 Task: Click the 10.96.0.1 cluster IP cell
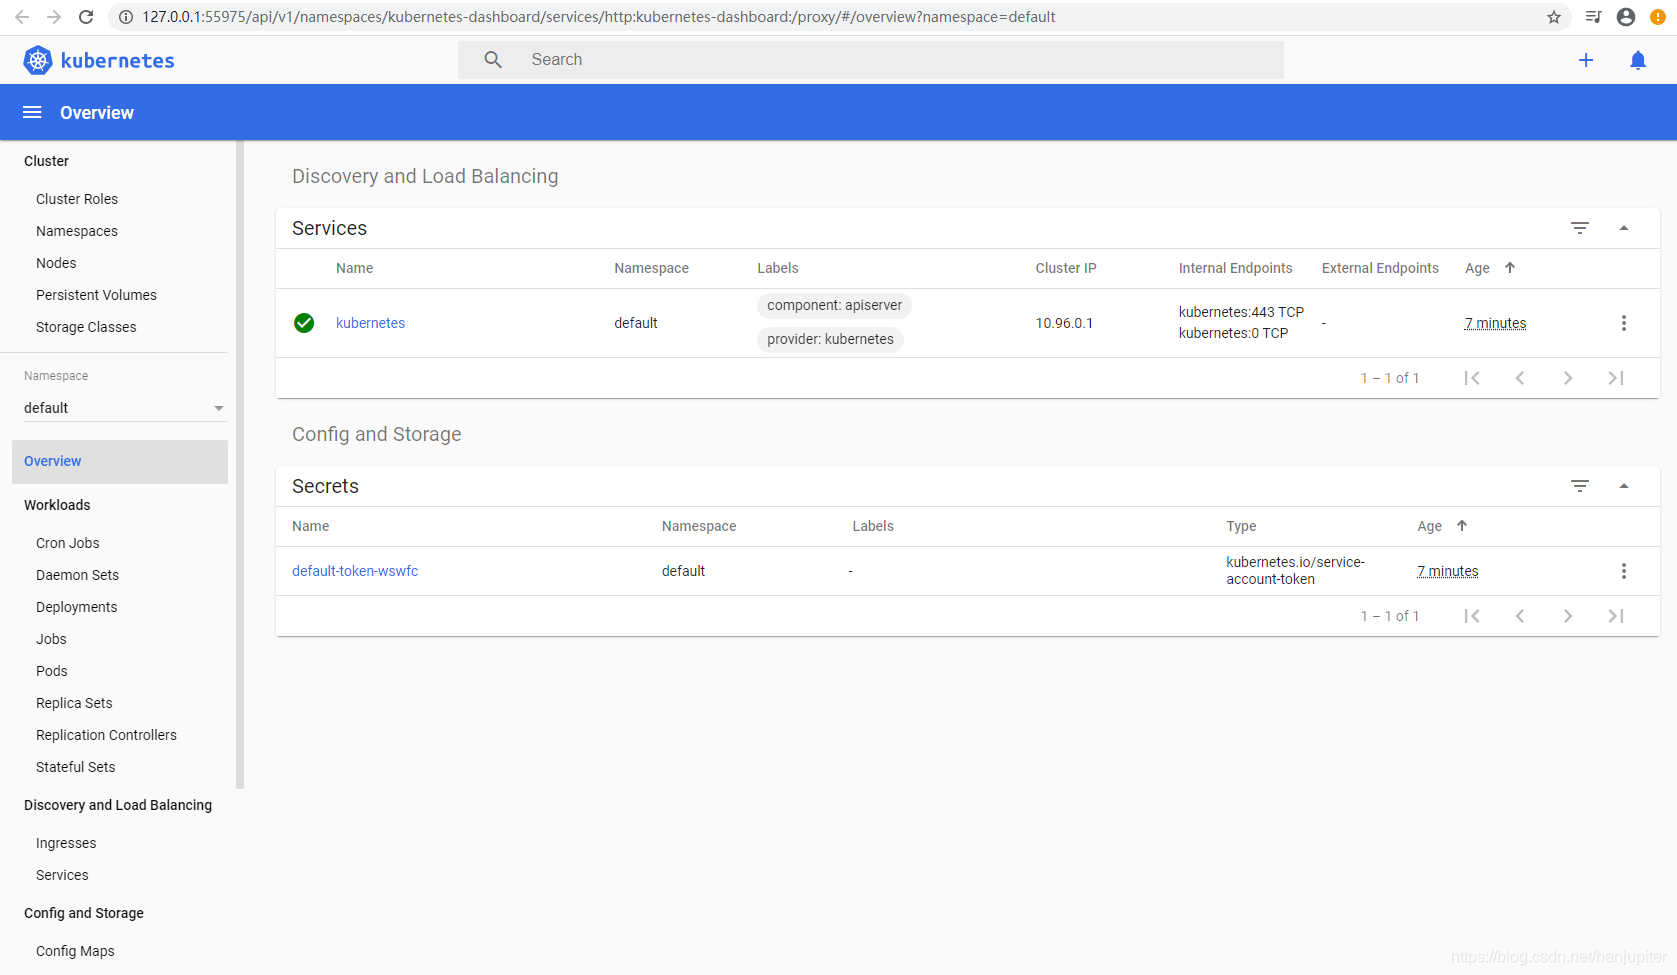[1064, 323]
